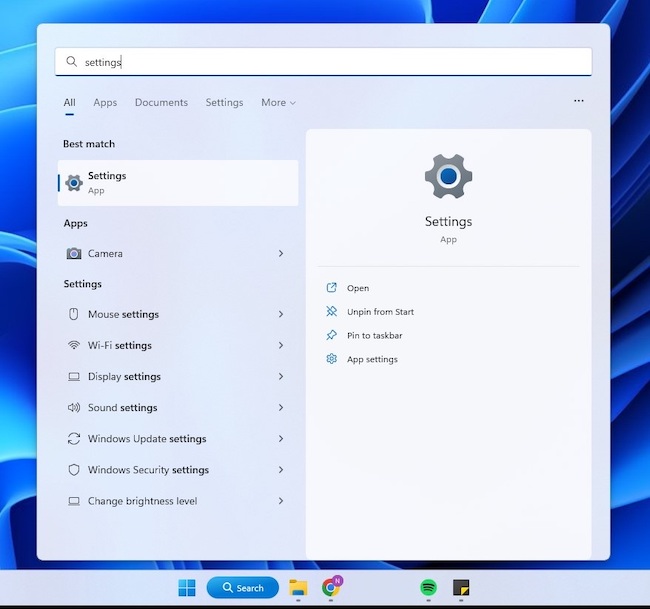Click the magnifier icon in the search box
The image size is (650, 609).
tap(71, 62)
